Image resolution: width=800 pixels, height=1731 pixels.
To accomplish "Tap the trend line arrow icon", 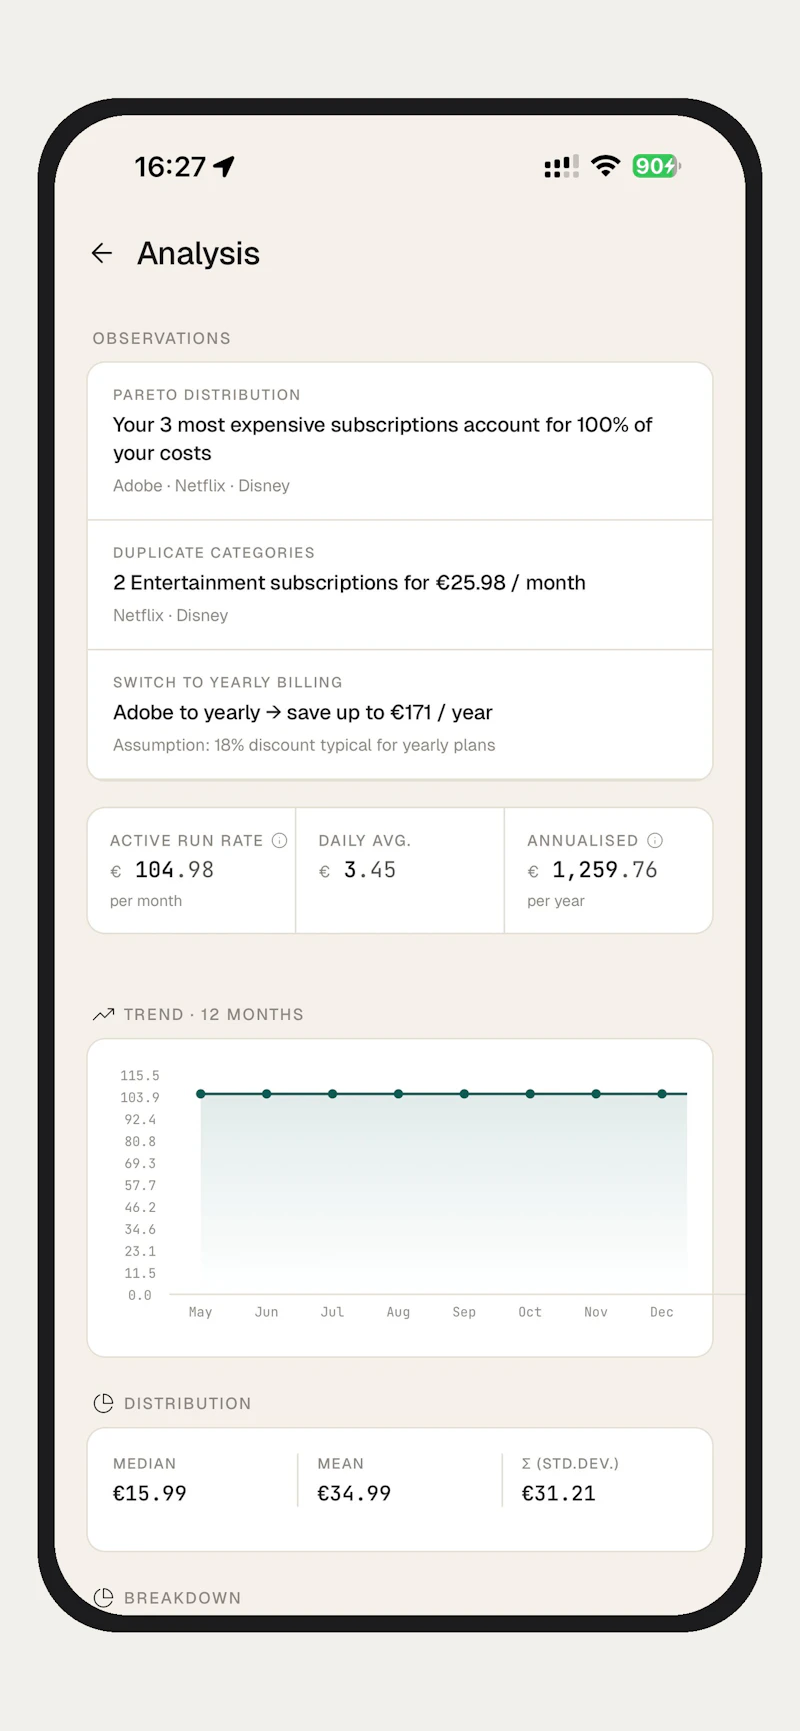I will (103, 1014).
